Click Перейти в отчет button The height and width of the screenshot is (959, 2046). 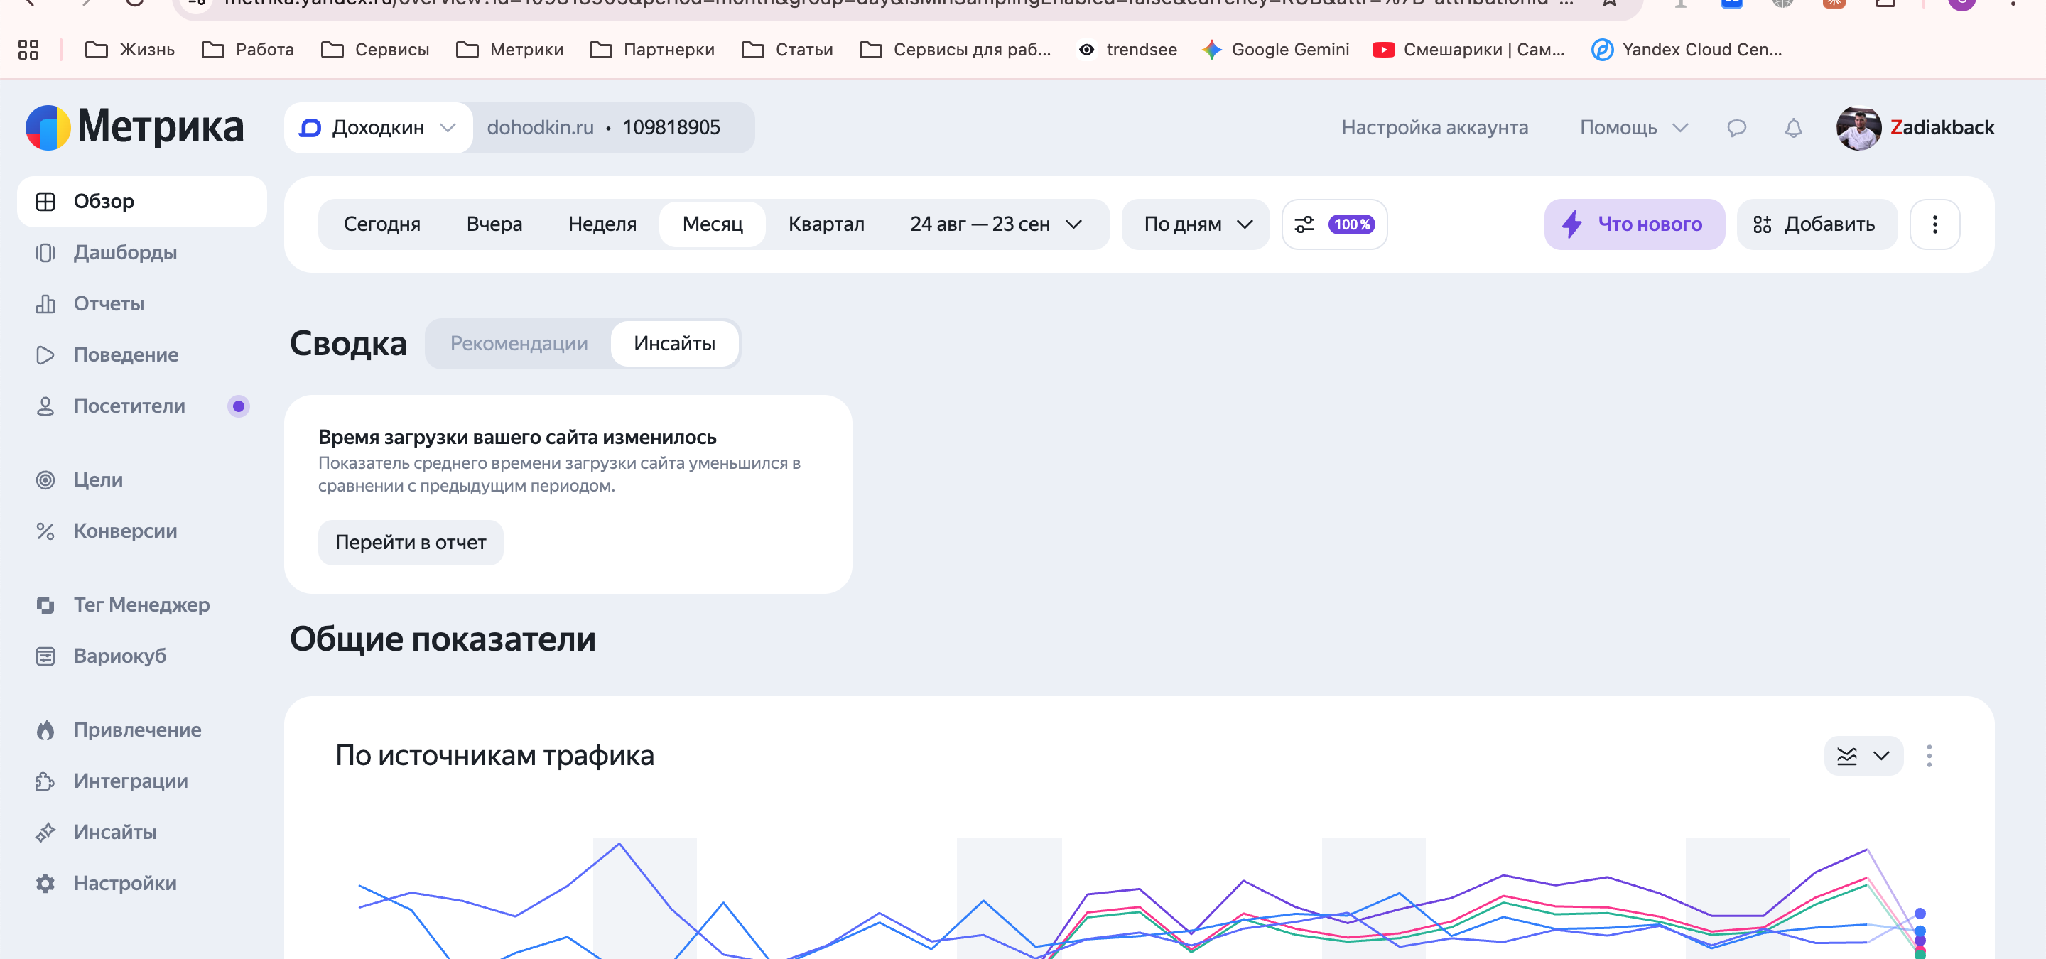411,542
